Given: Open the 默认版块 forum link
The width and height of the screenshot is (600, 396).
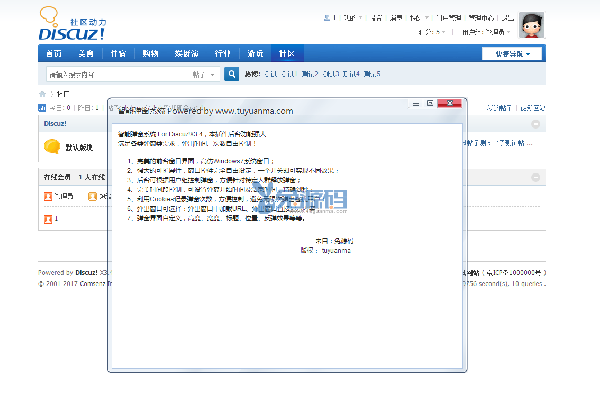Looking at the screenshot, I should tap(79, 147).
